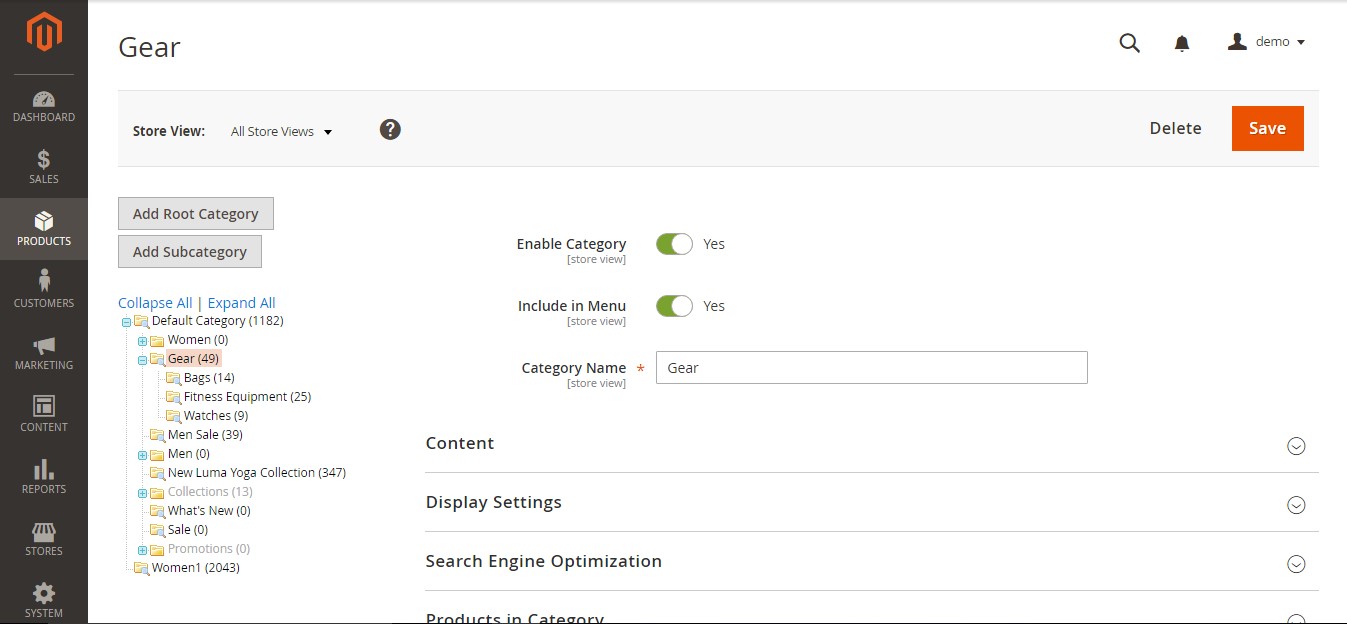Toggle the Enable Category switch
1347x624 pixels.
pyautogui.click(x=674, y=244)
